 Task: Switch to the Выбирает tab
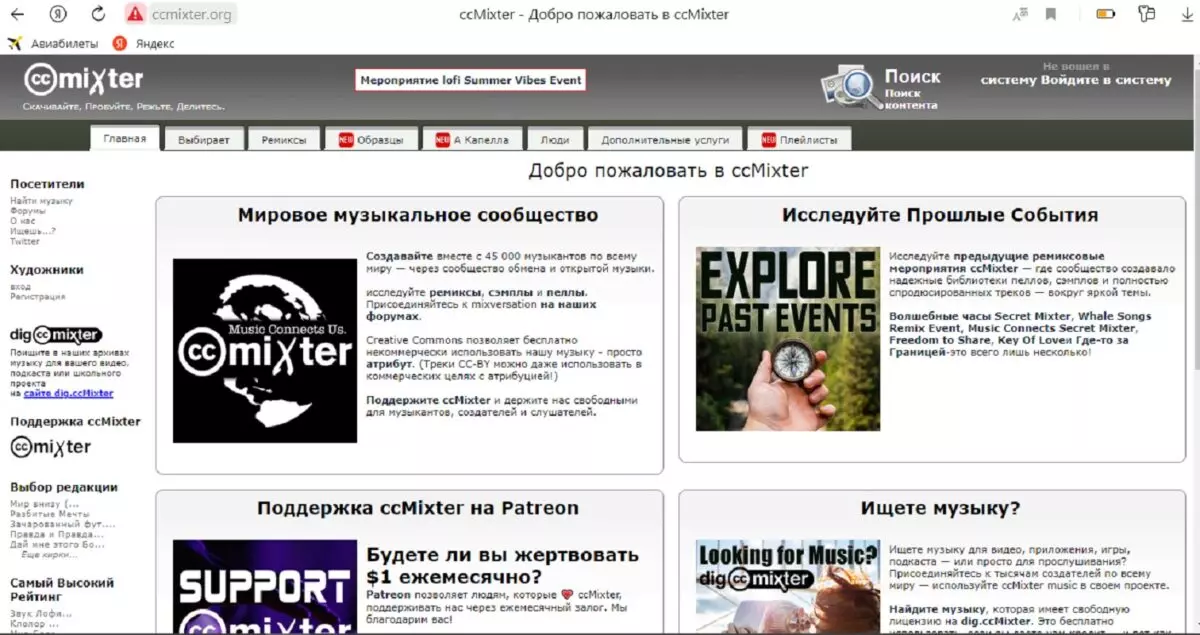click(204, 140)
